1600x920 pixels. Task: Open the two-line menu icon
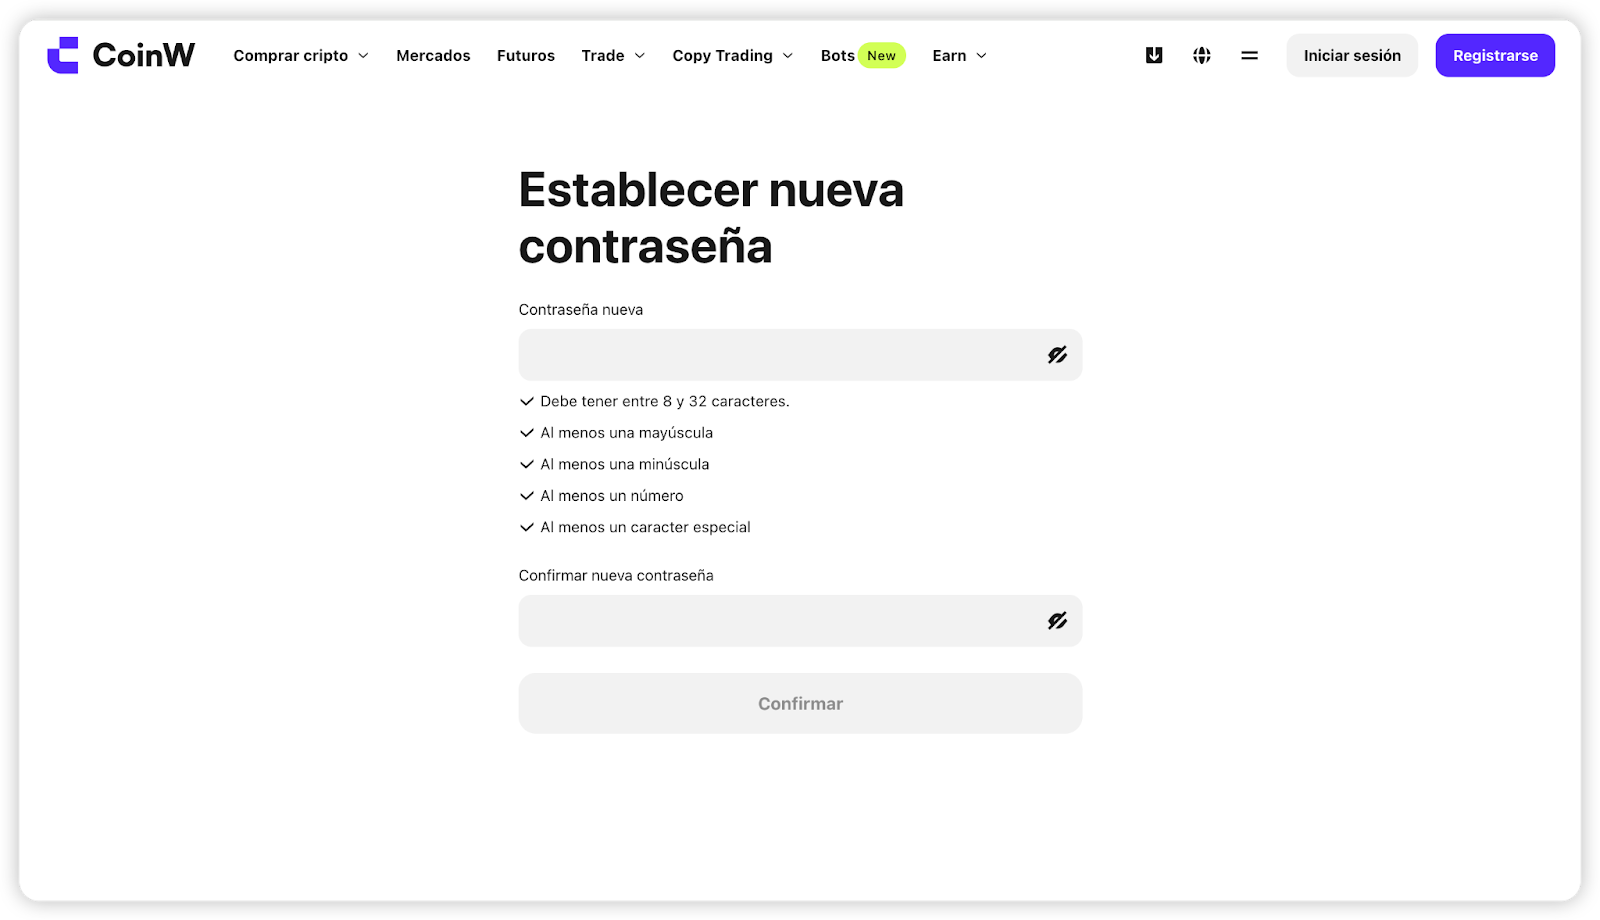pos(1250,55)
